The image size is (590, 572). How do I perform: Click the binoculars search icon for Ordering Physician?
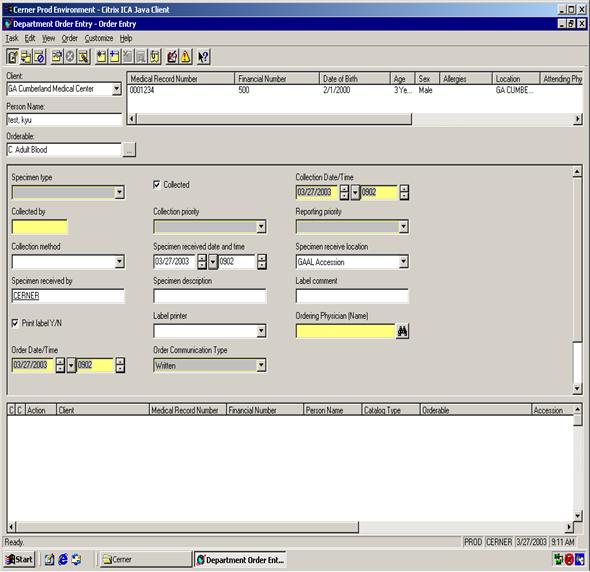click(x=402, y=331)
